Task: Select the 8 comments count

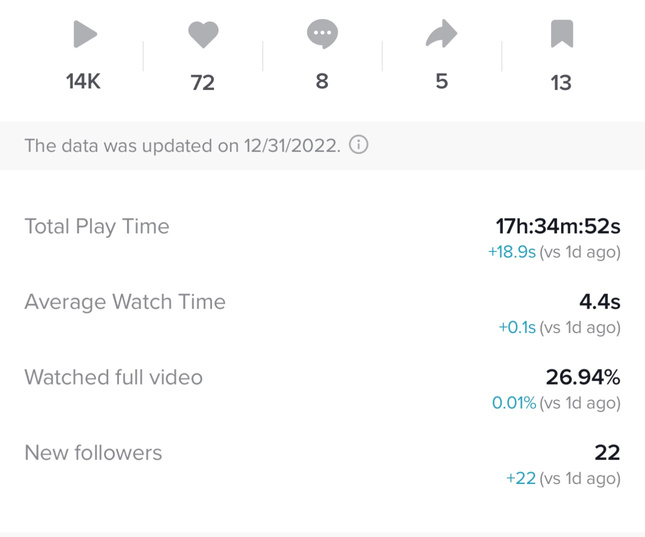Action: coord(322,82)
